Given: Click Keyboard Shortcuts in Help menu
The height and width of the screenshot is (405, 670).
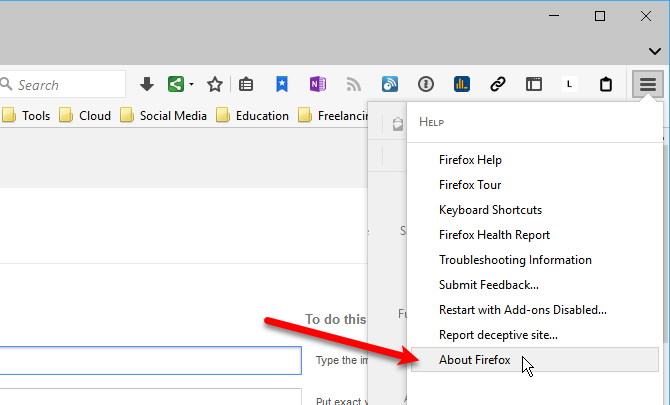Looking at the screenshot, I should (490, 210).
